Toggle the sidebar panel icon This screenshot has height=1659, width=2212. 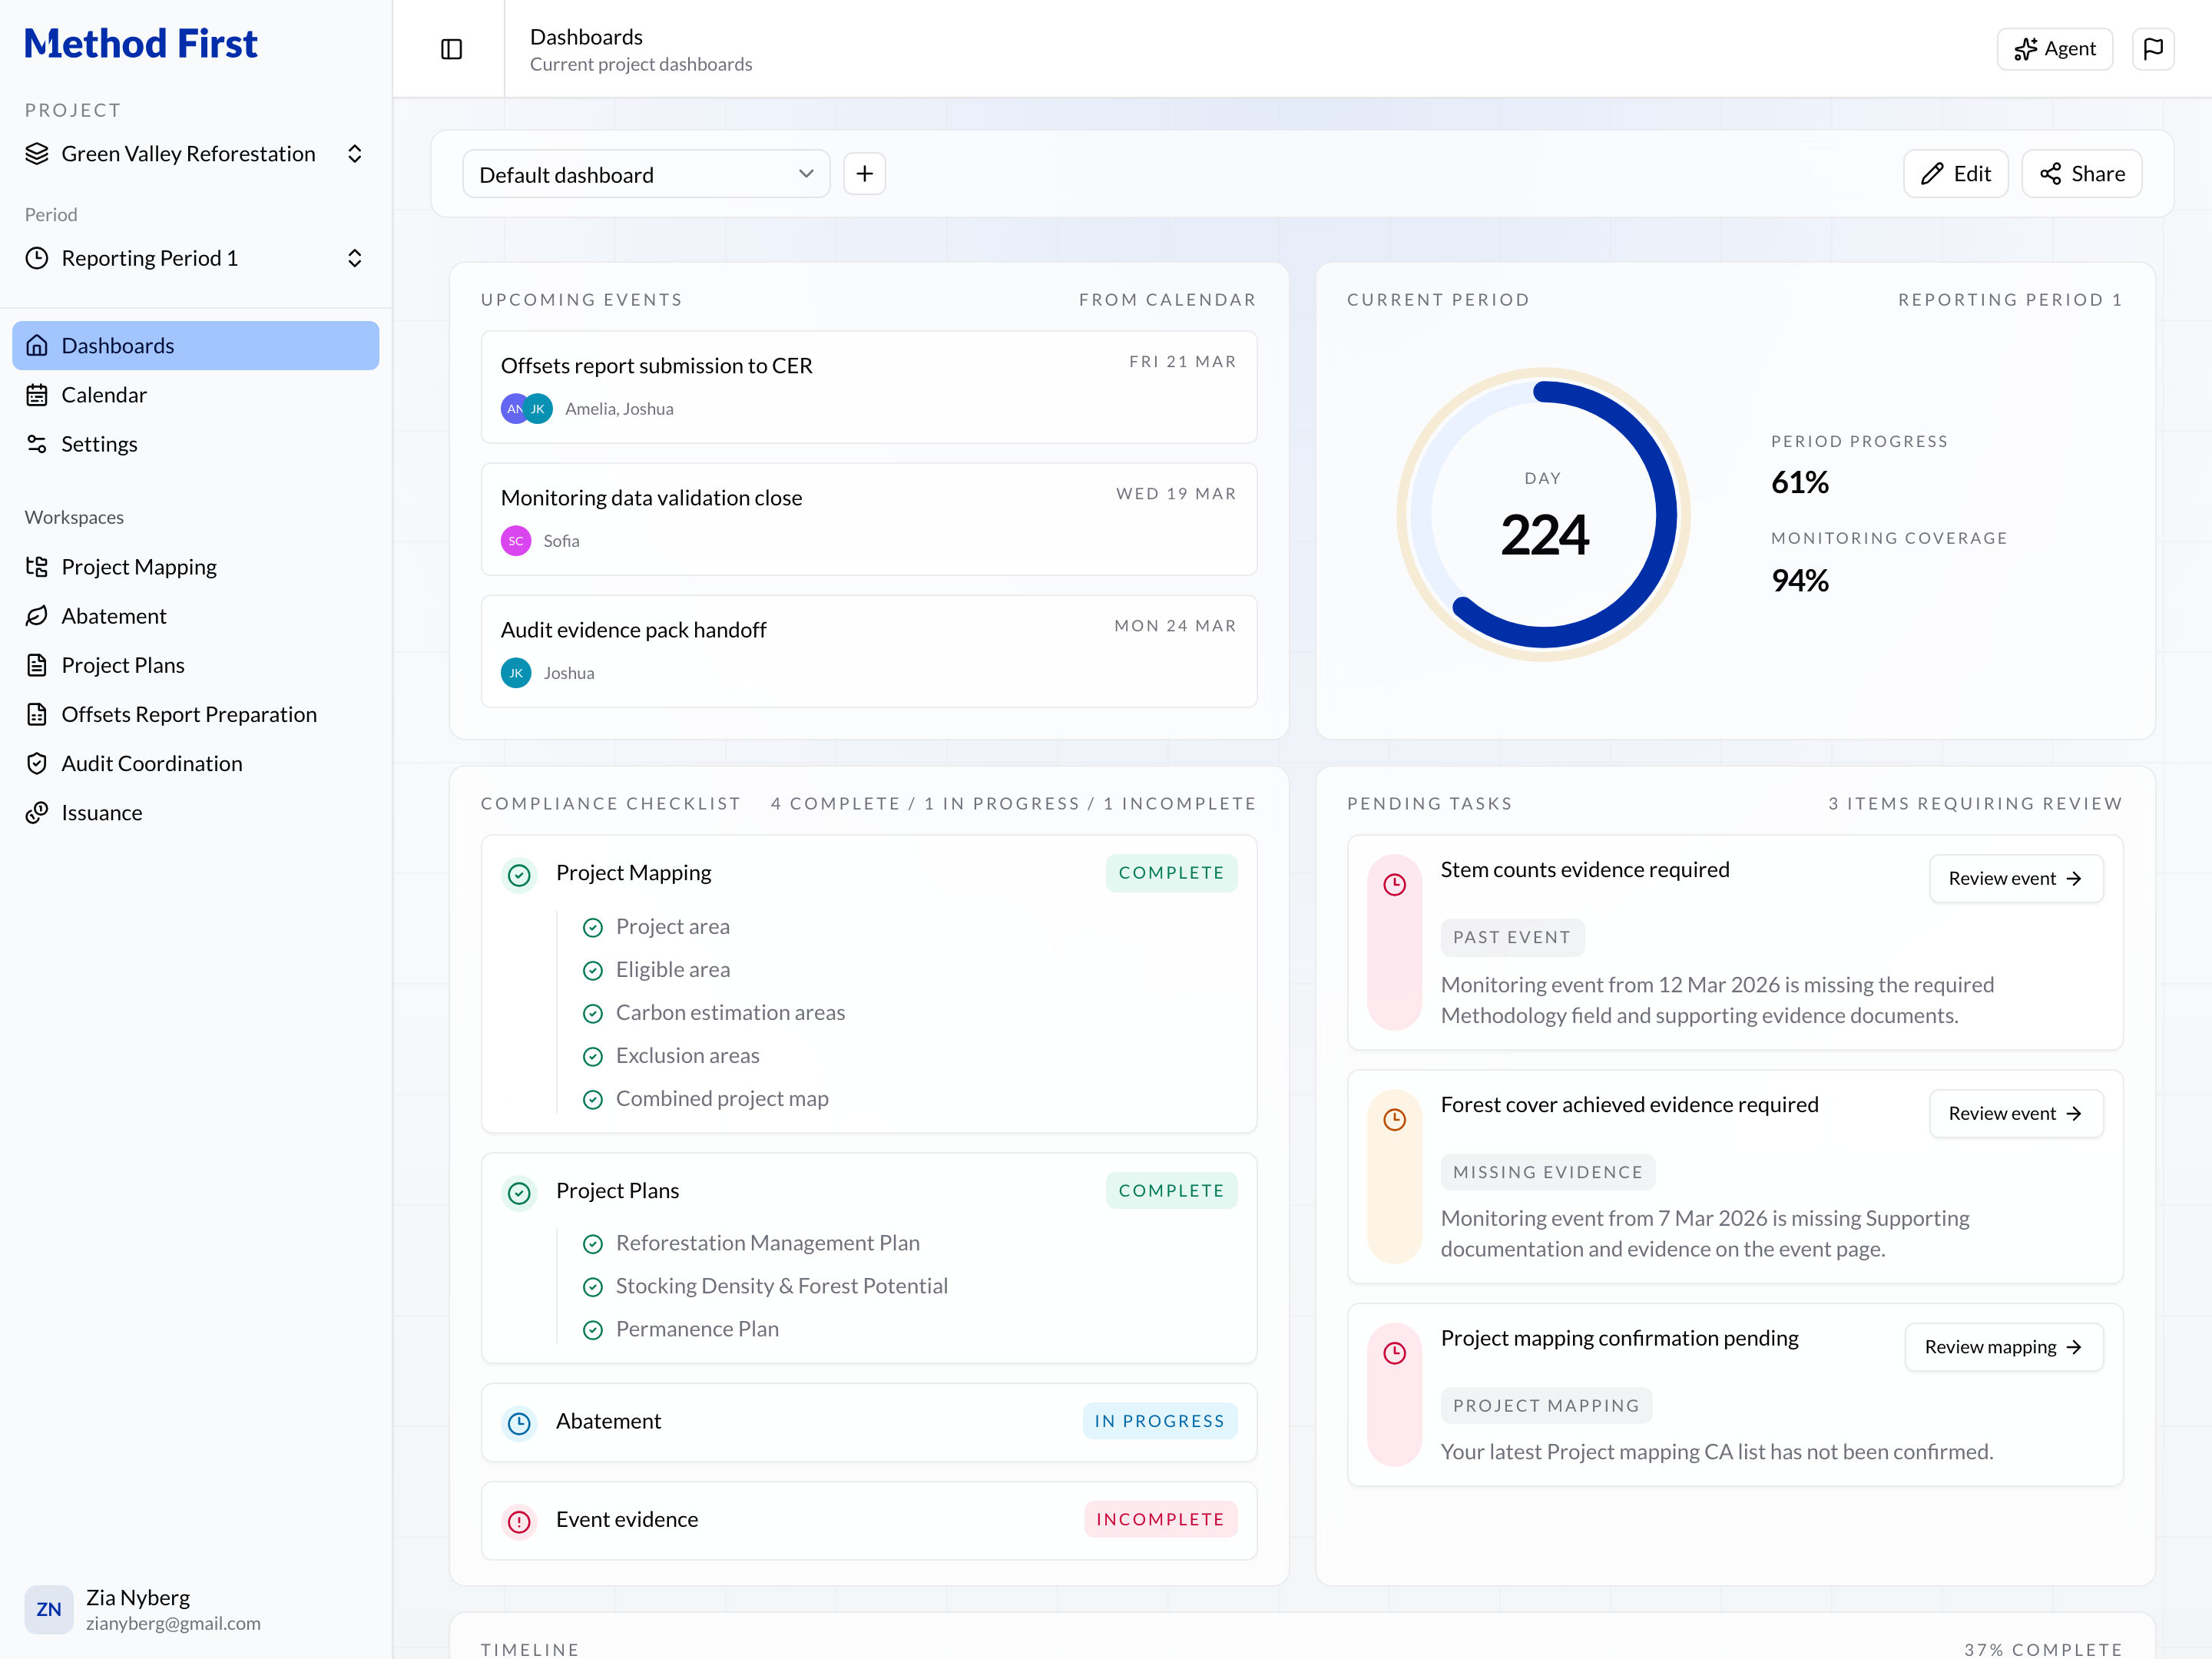pos(451,49)
